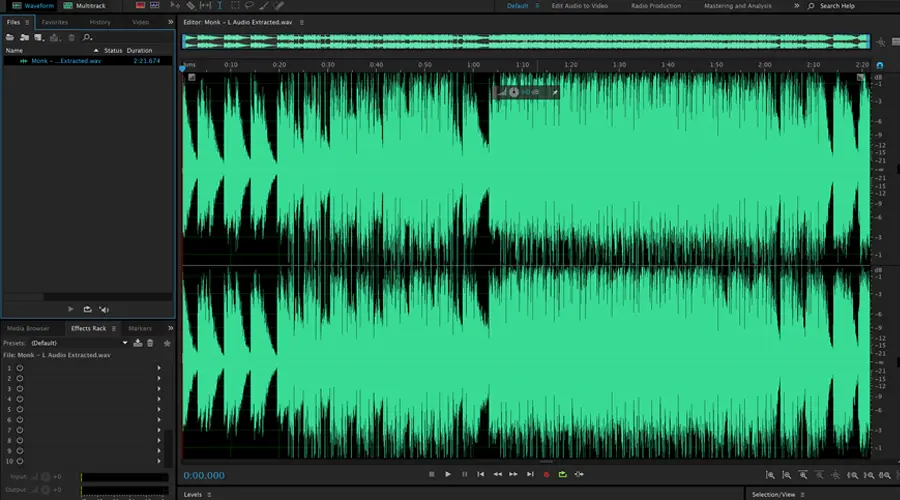
Task: Toggle Auto-Play in Files panel
Action: point(104,309)
